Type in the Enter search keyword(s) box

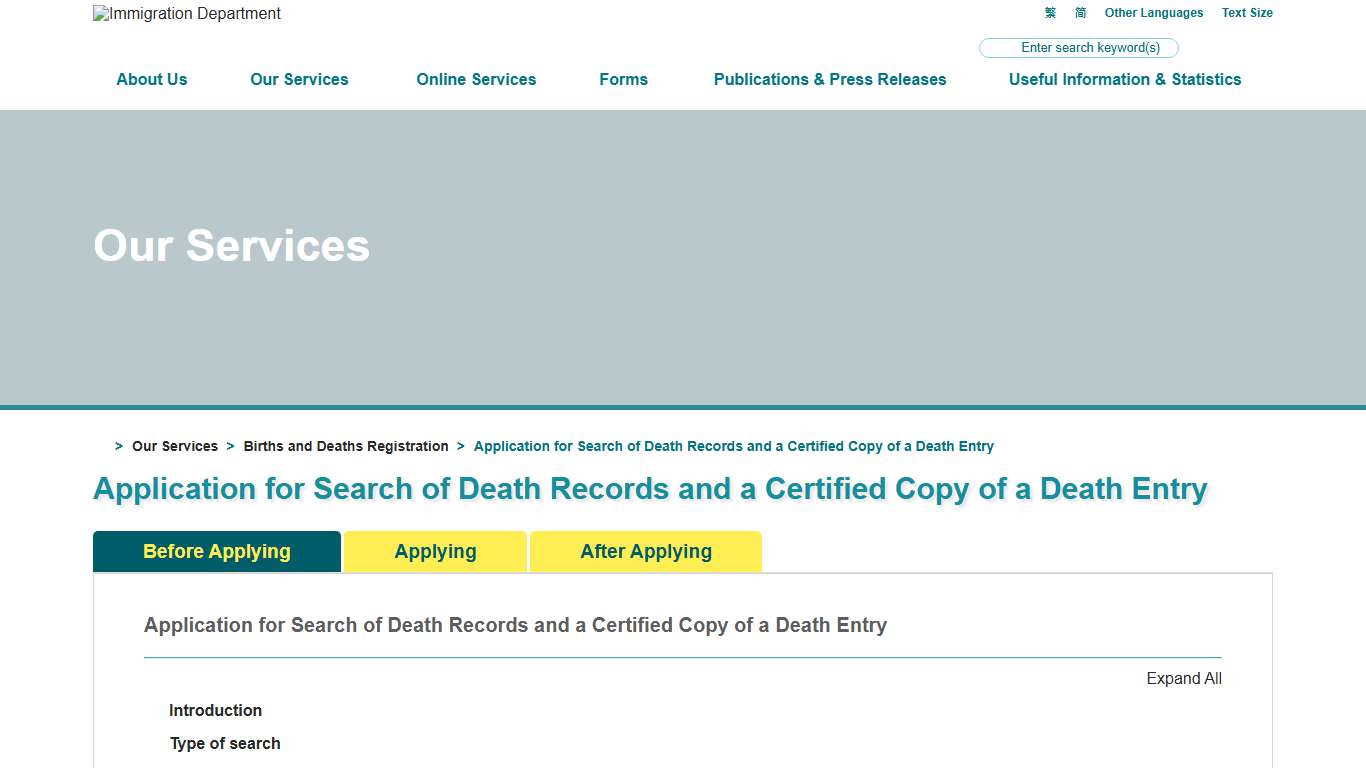(1078, 47)
